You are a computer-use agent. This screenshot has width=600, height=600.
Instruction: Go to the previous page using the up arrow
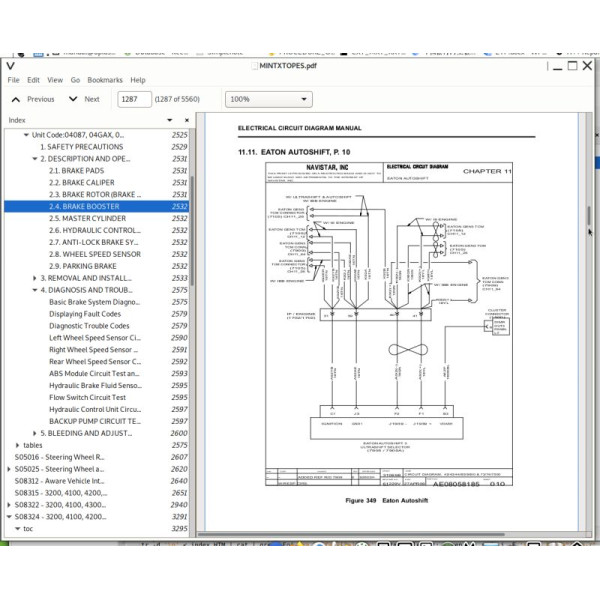(x=17, y=99)
